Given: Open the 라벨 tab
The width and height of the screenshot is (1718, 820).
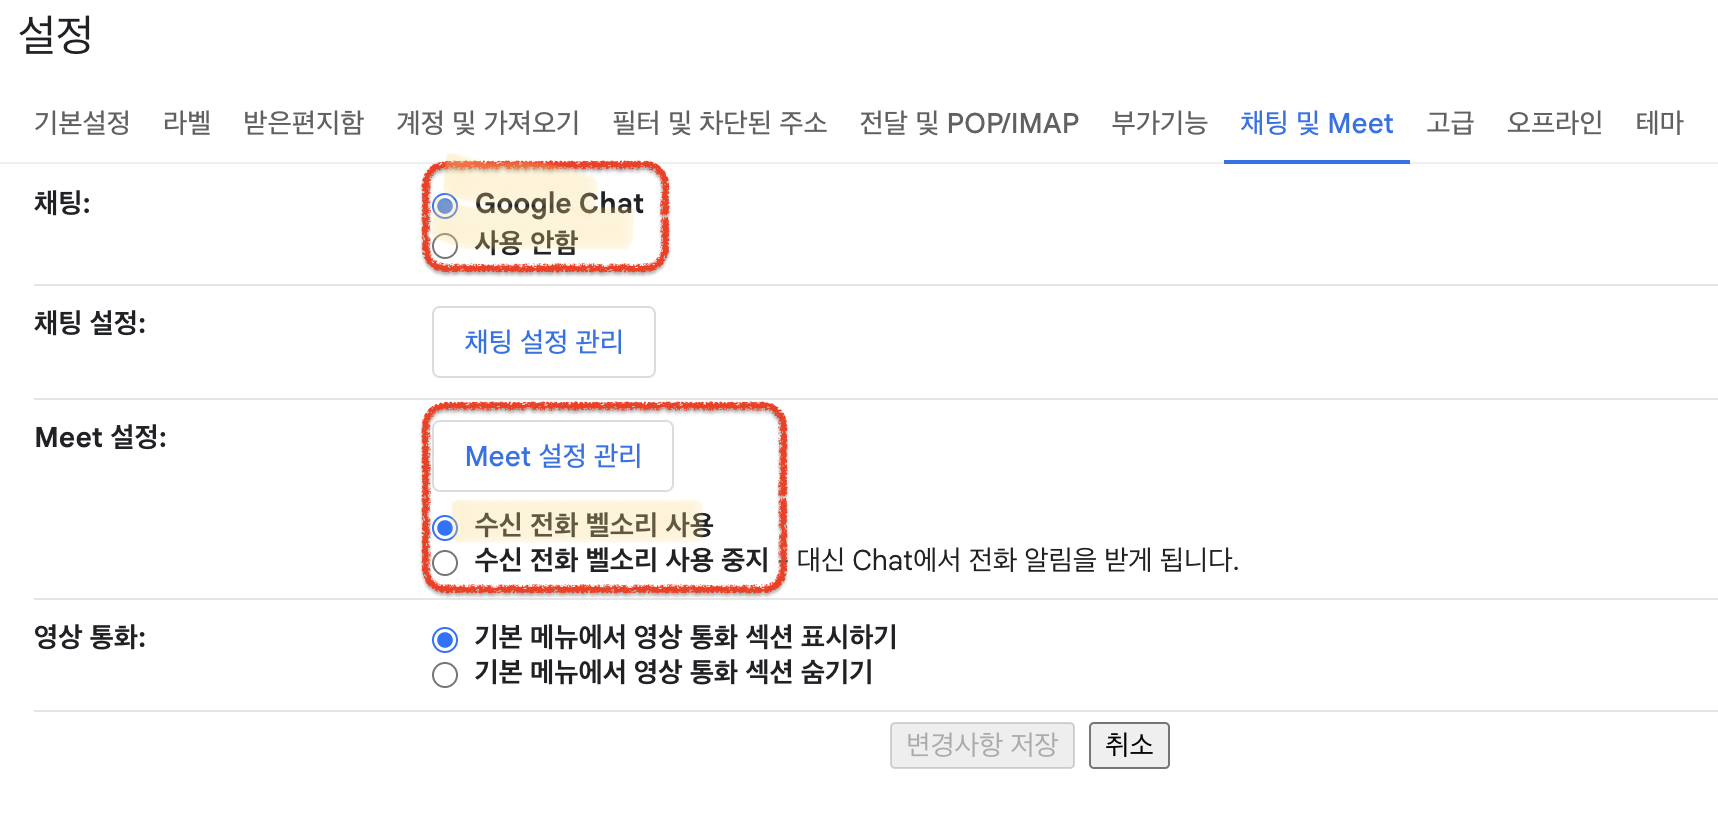Looking at the screenshot, I should (187, 123).
